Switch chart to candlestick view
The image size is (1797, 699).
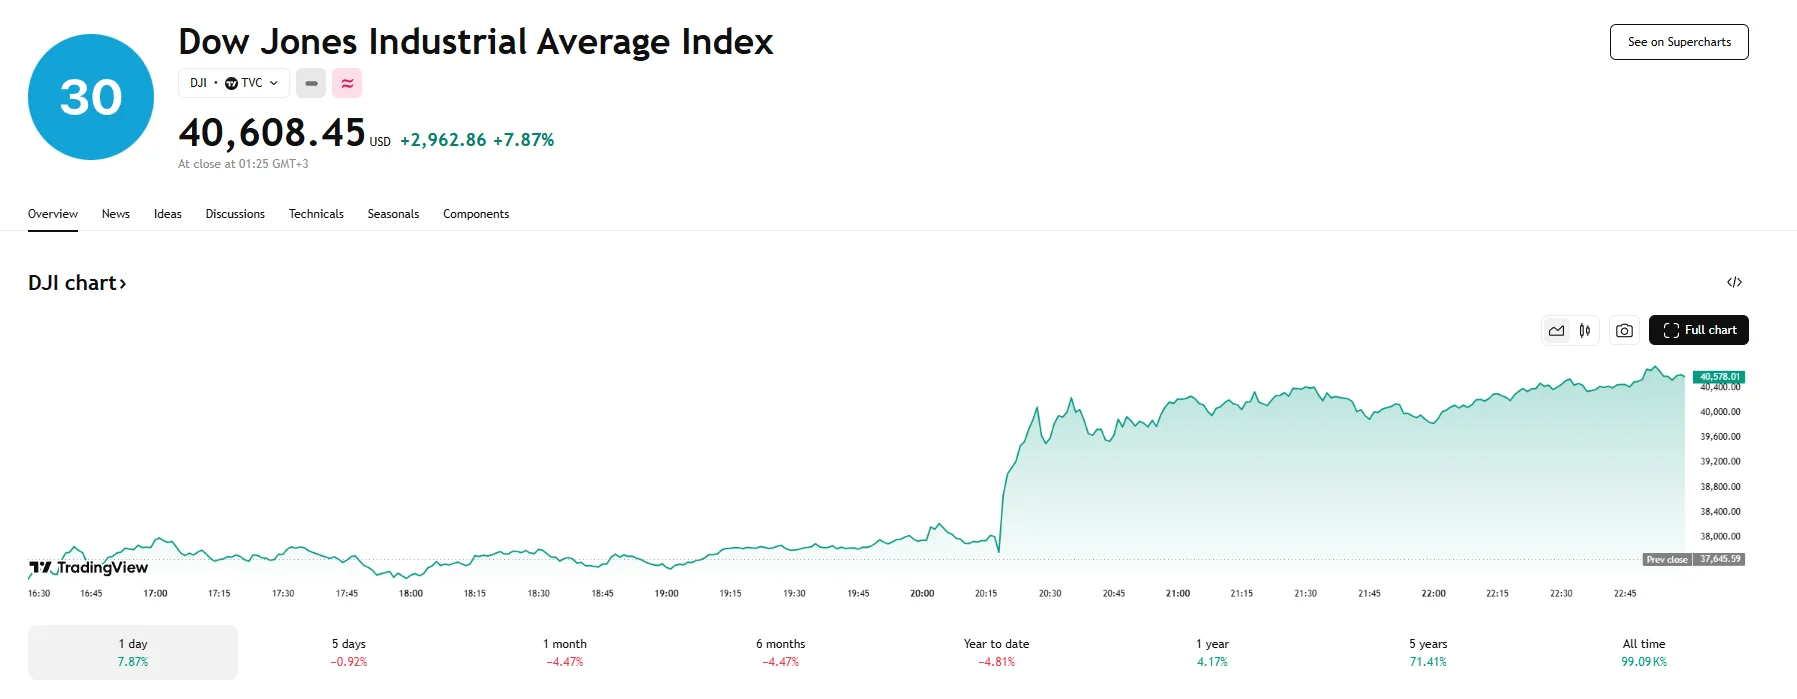[x=1586, y=330]
